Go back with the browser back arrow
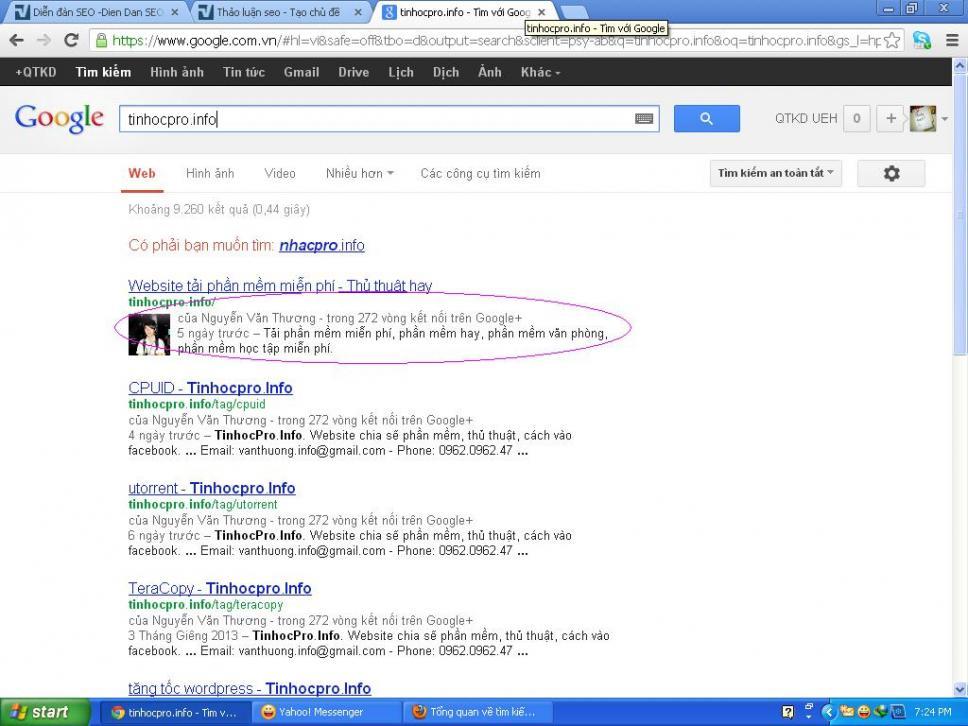Image resolution: width=968 pixels, height=726 pixels. click(x=17, y=41)
